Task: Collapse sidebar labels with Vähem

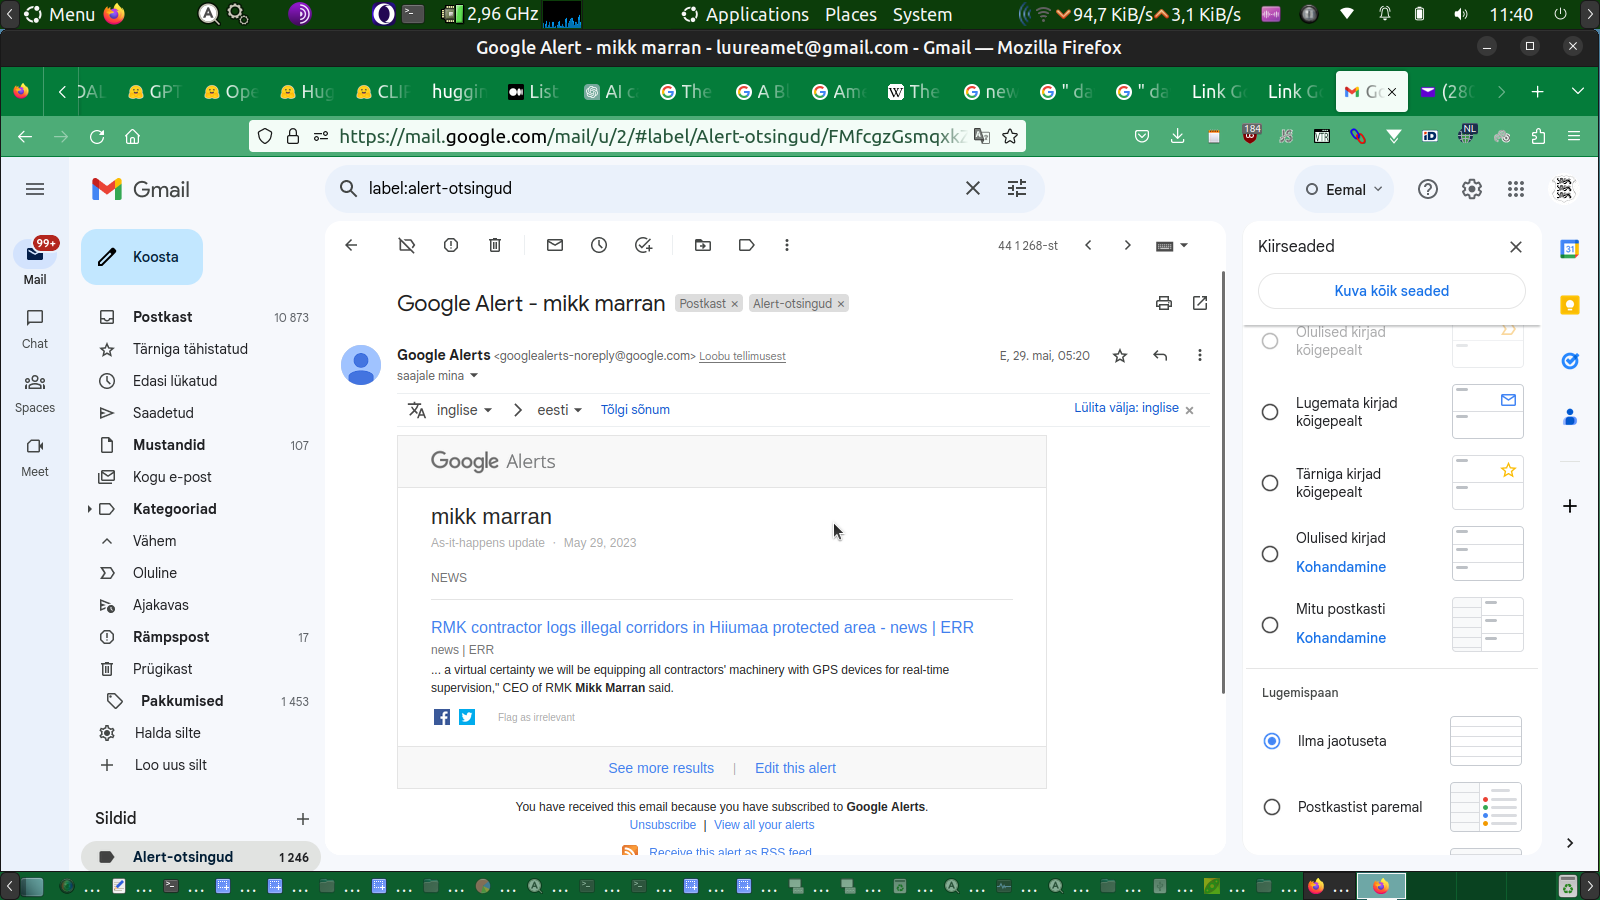Action: [x=154, y=541]
